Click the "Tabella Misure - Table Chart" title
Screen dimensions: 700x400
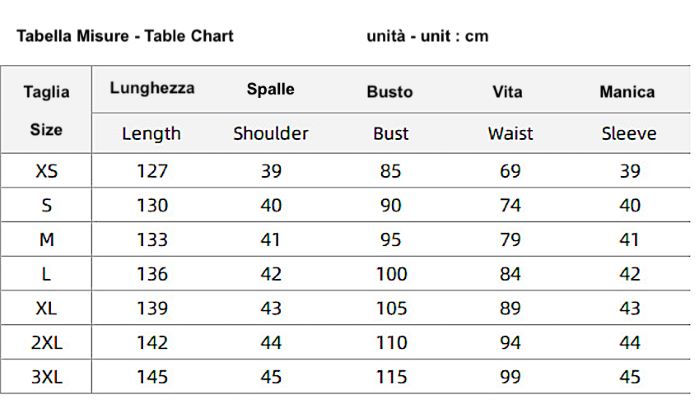click(125, 36)
